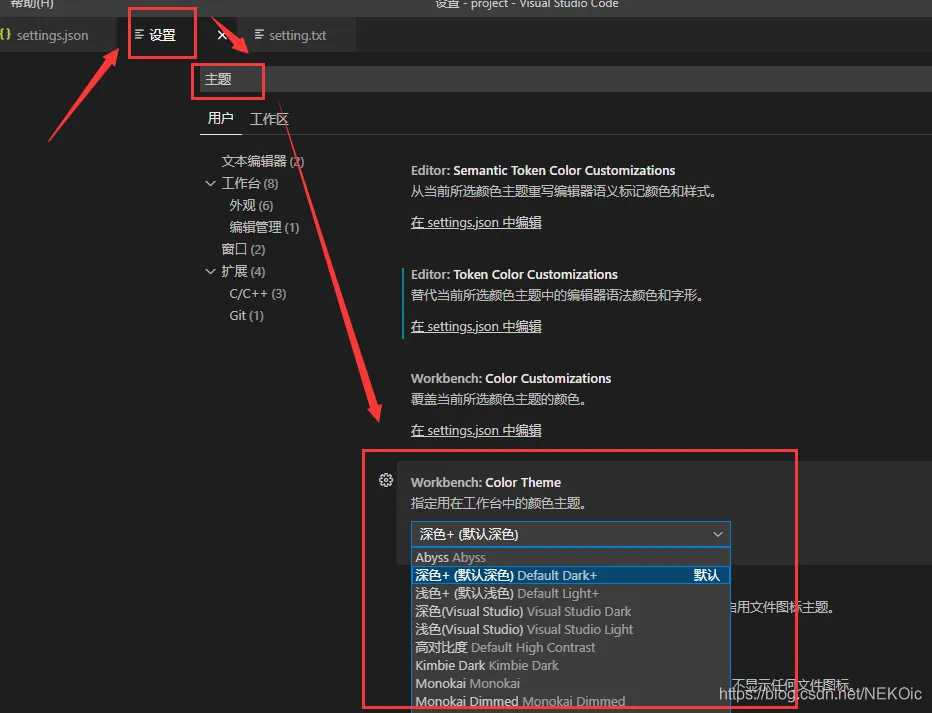The image size is (932, 713).
Task: Choose Abyss theme from the list
Action: [571, 557]
